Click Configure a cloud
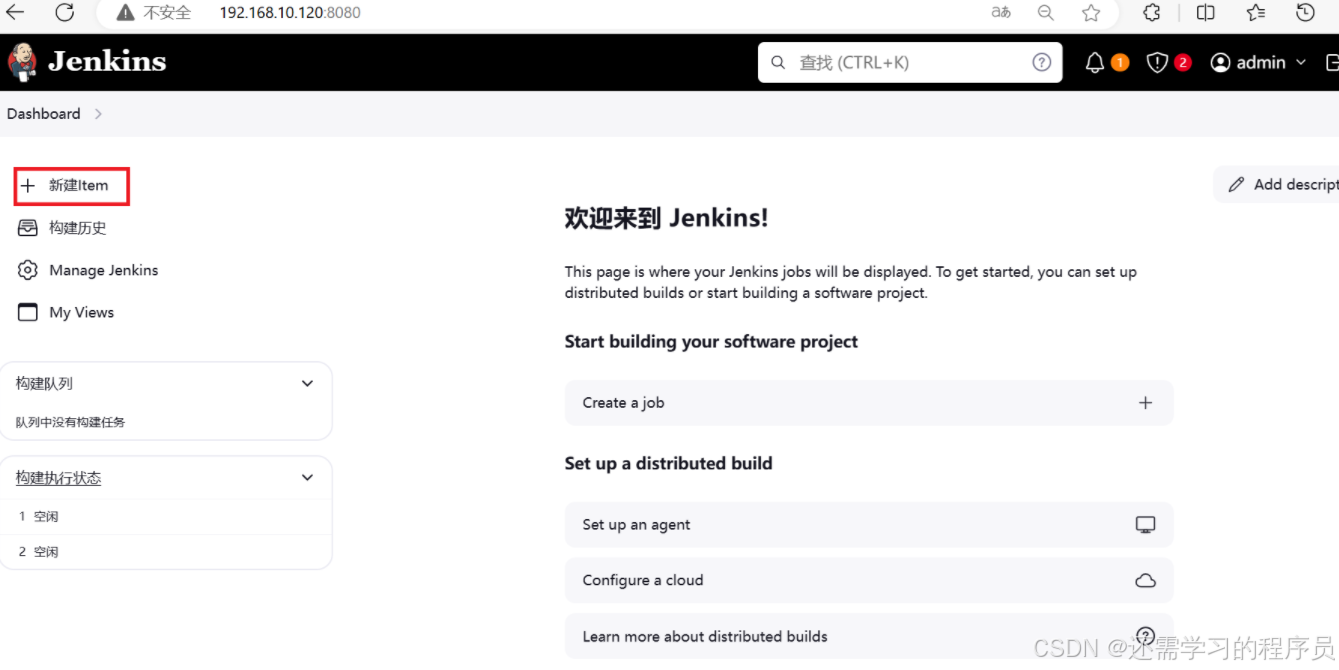 pos(868,581)
